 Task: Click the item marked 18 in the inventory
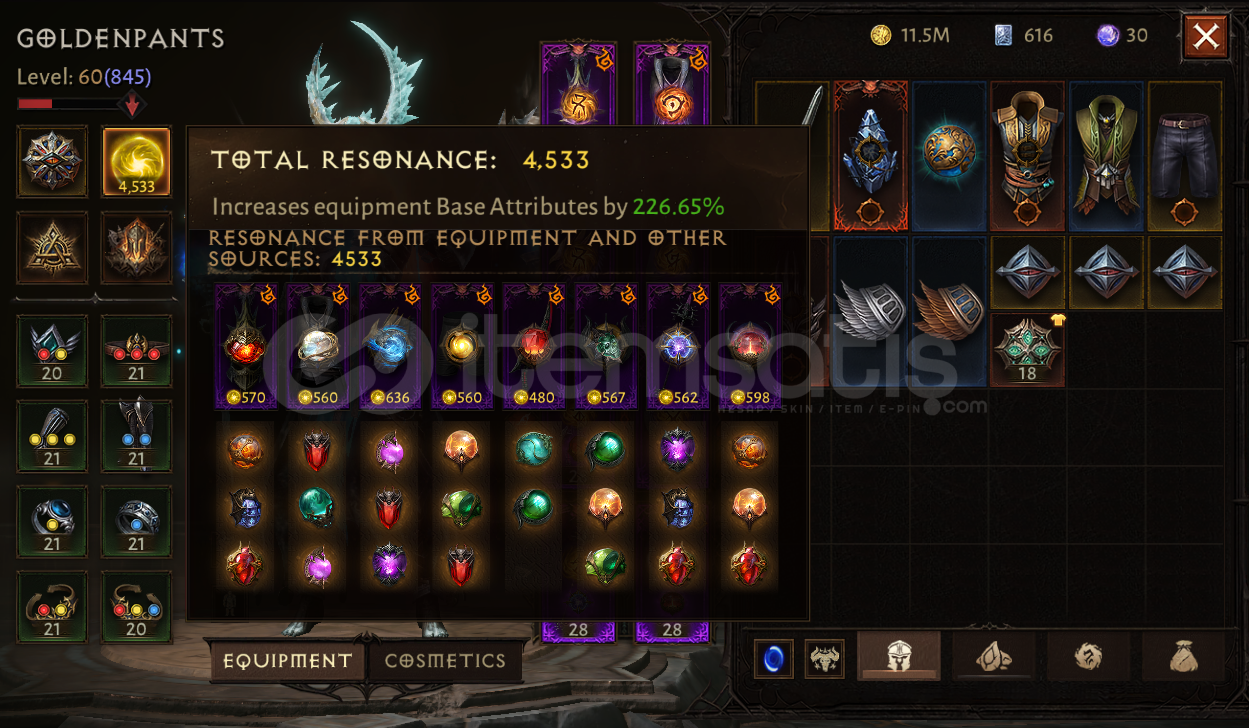1027,350
